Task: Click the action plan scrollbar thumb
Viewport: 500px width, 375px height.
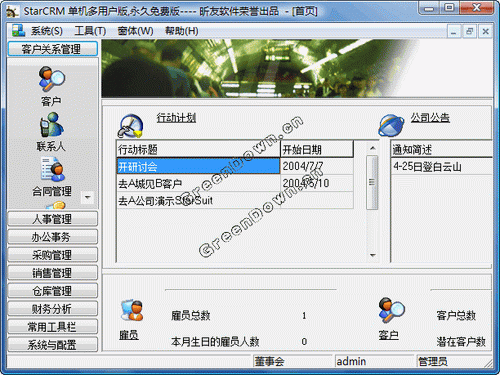Action: (372, 182)
